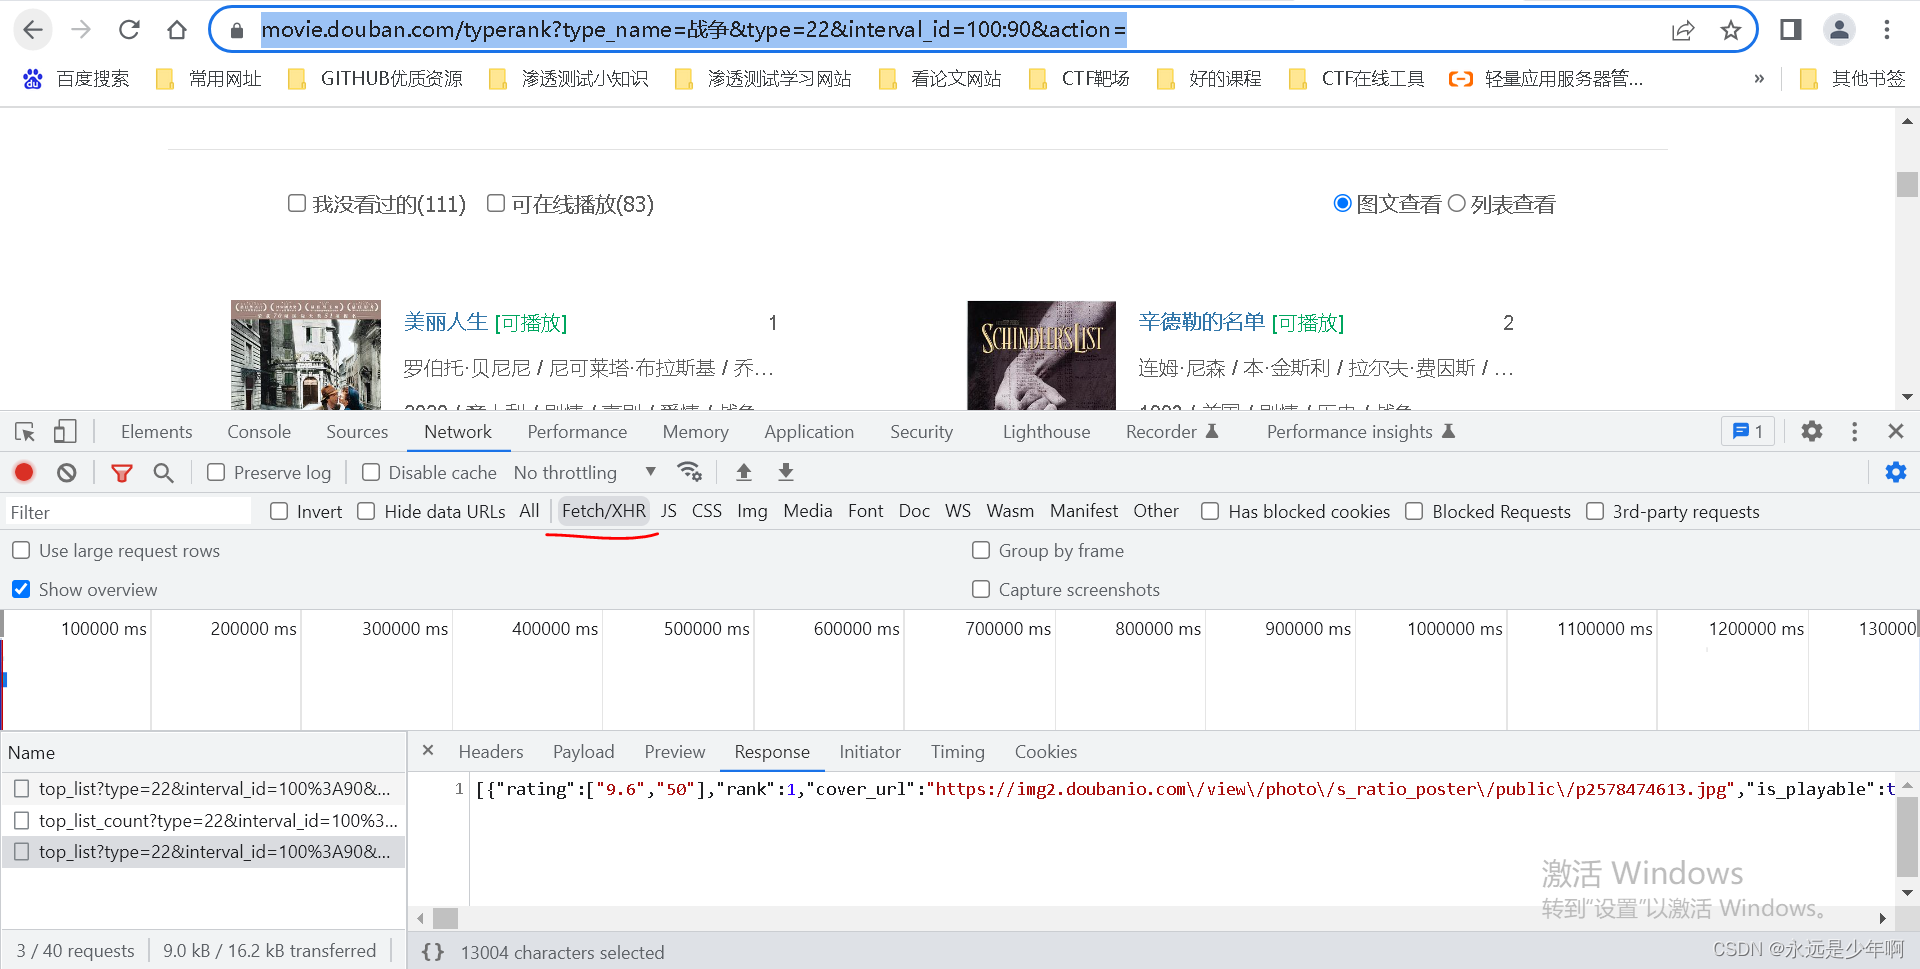Import a HAR file
The height and width of the screenshot is (969, 1920).
(x=744, y=471)
